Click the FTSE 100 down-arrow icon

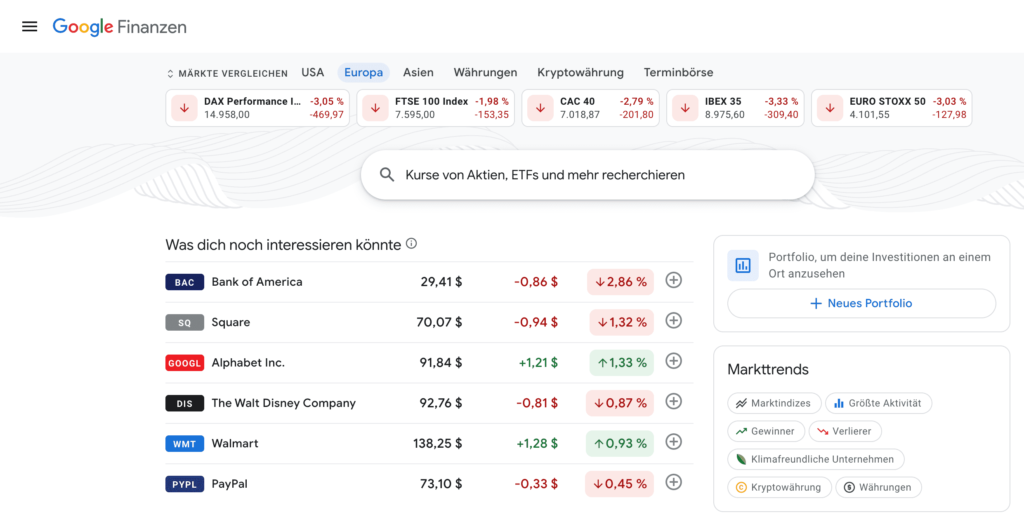pos(375,108)
